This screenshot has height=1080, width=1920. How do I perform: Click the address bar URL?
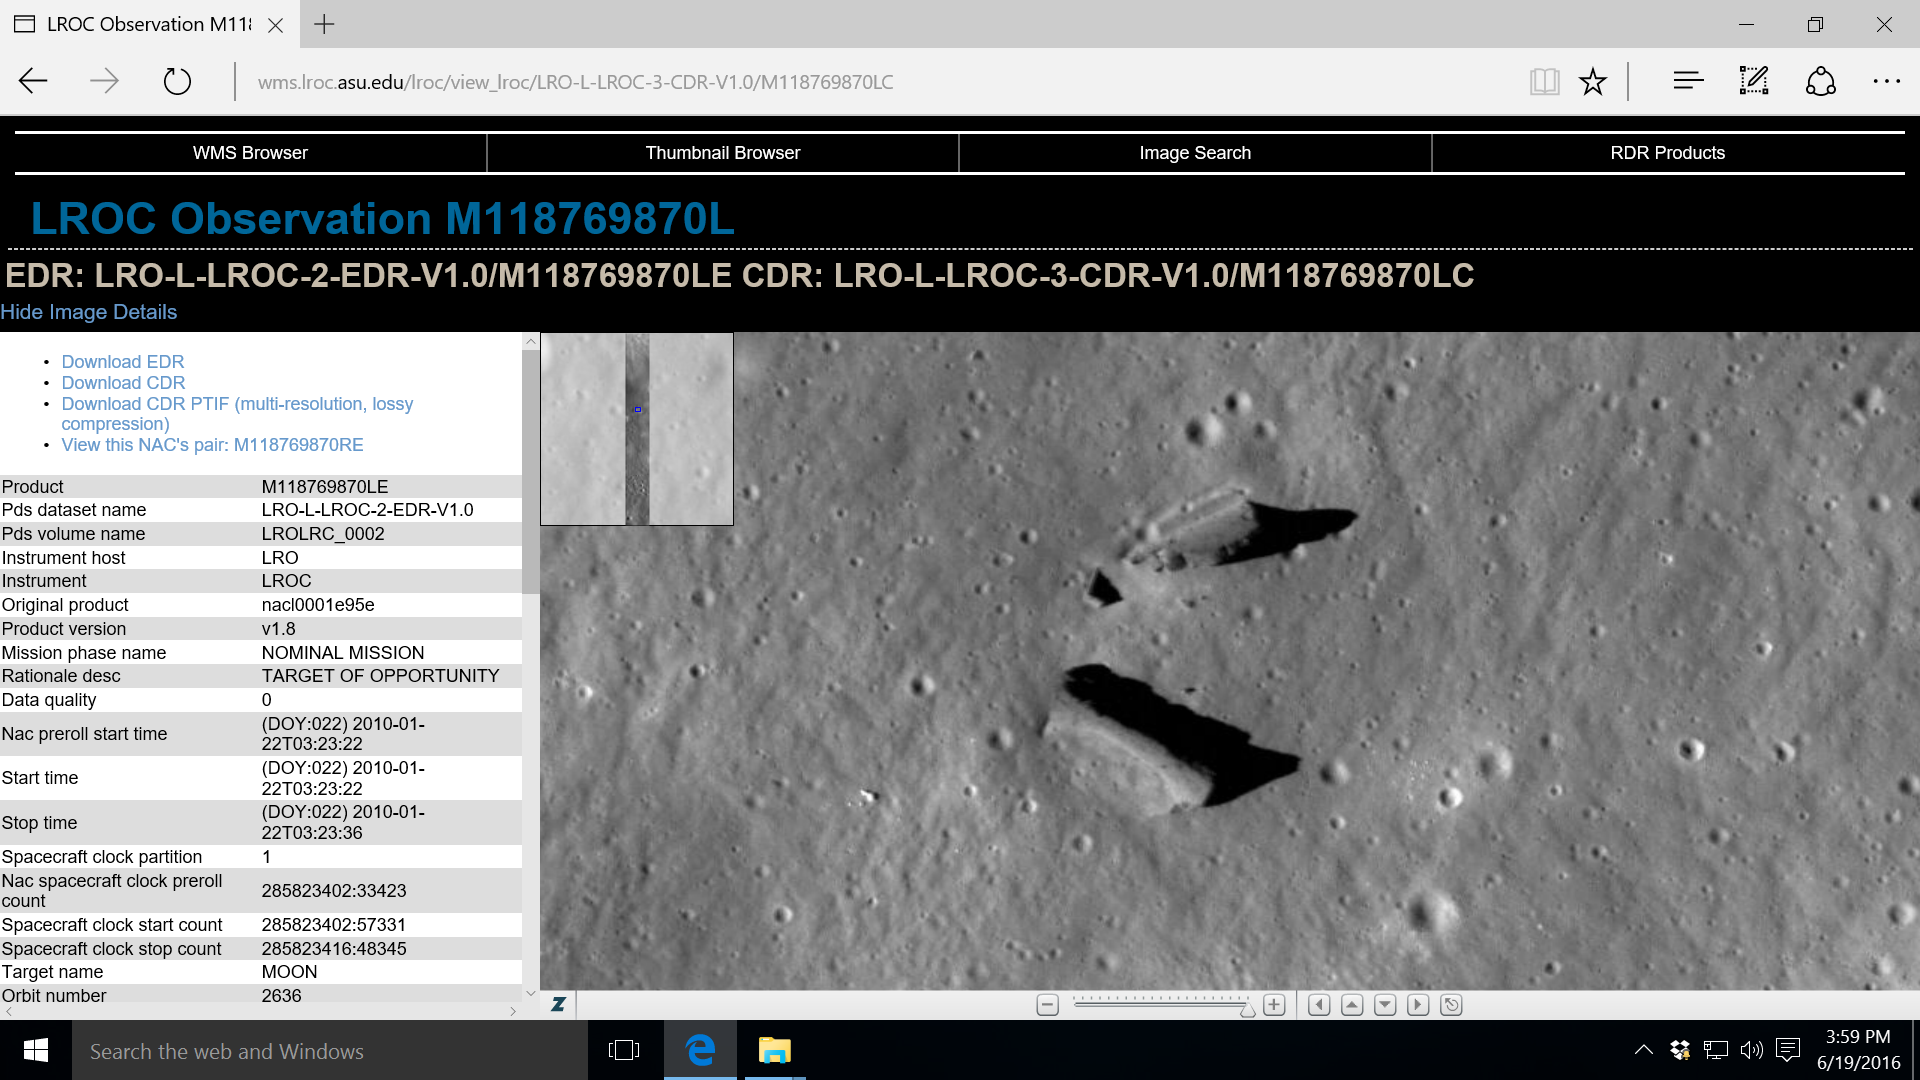click(x=575, y=82)
